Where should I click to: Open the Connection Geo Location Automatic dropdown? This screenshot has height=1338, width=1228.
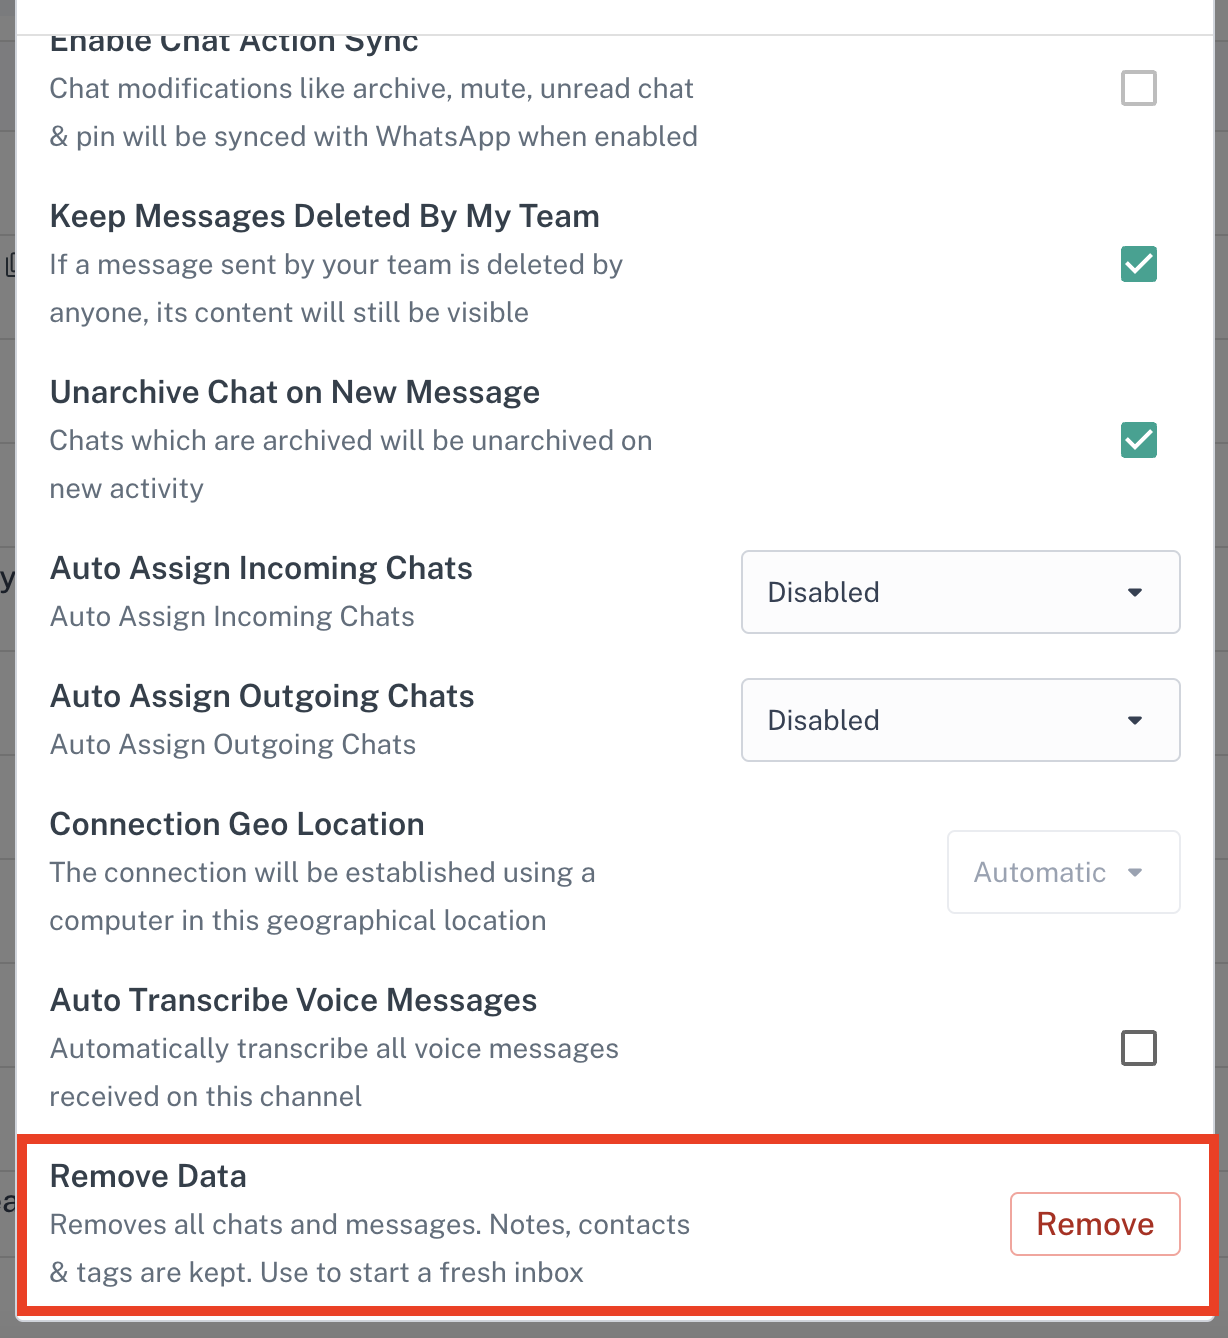pos(1062,872)
